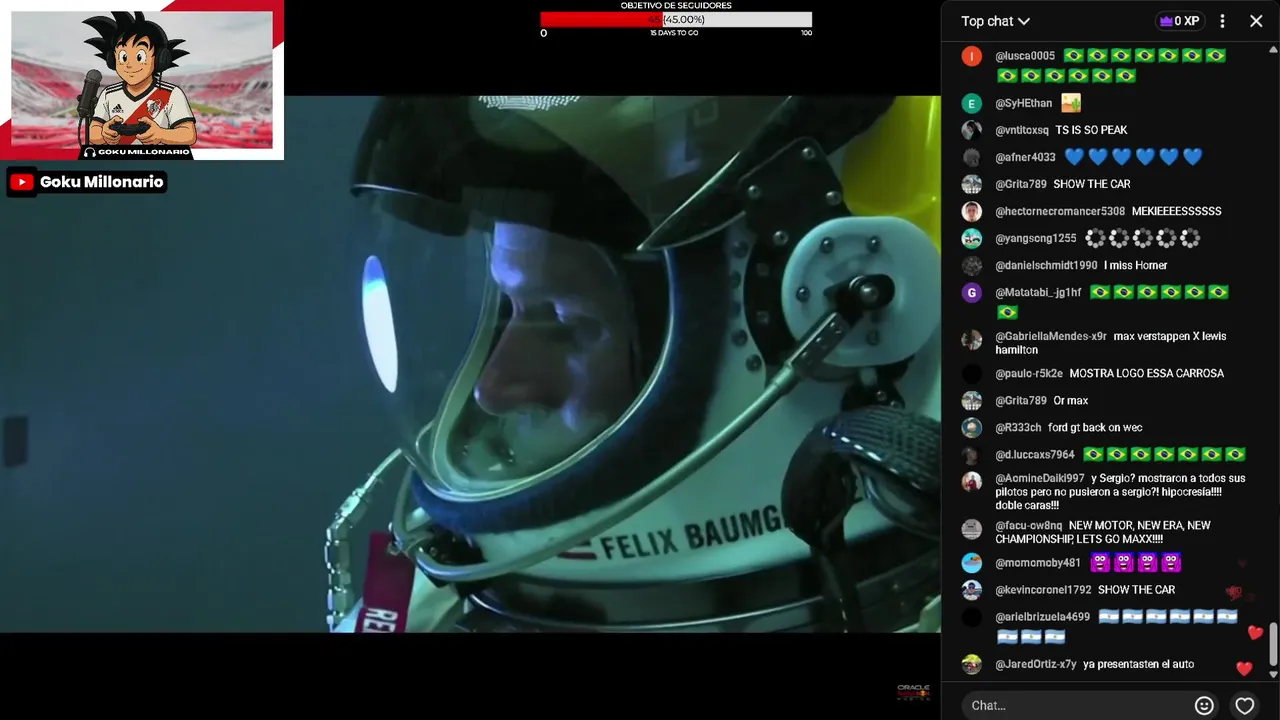Select username @SyHEthan

tap(1024, 103)
